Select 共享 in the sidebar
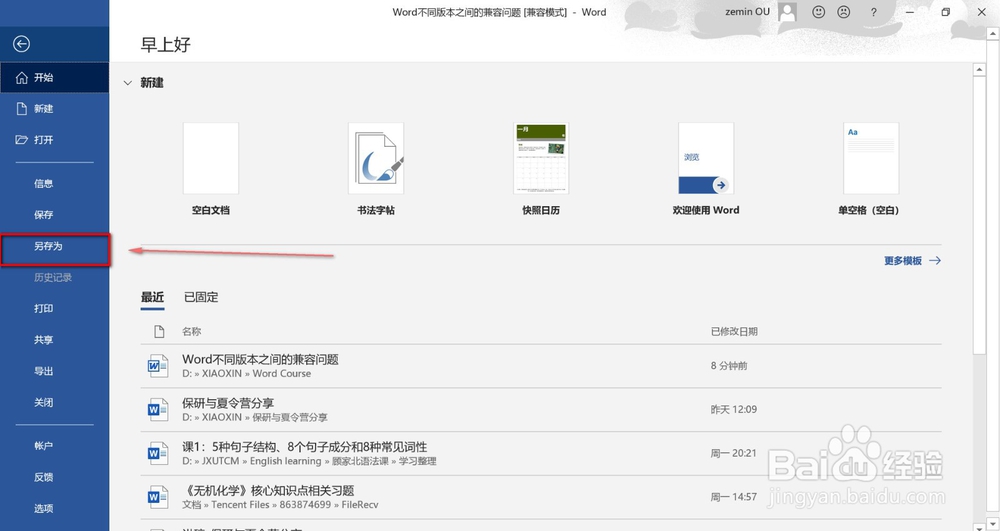Image resolution: width=1000 pixels, height=531 pixels. point(54,340)
